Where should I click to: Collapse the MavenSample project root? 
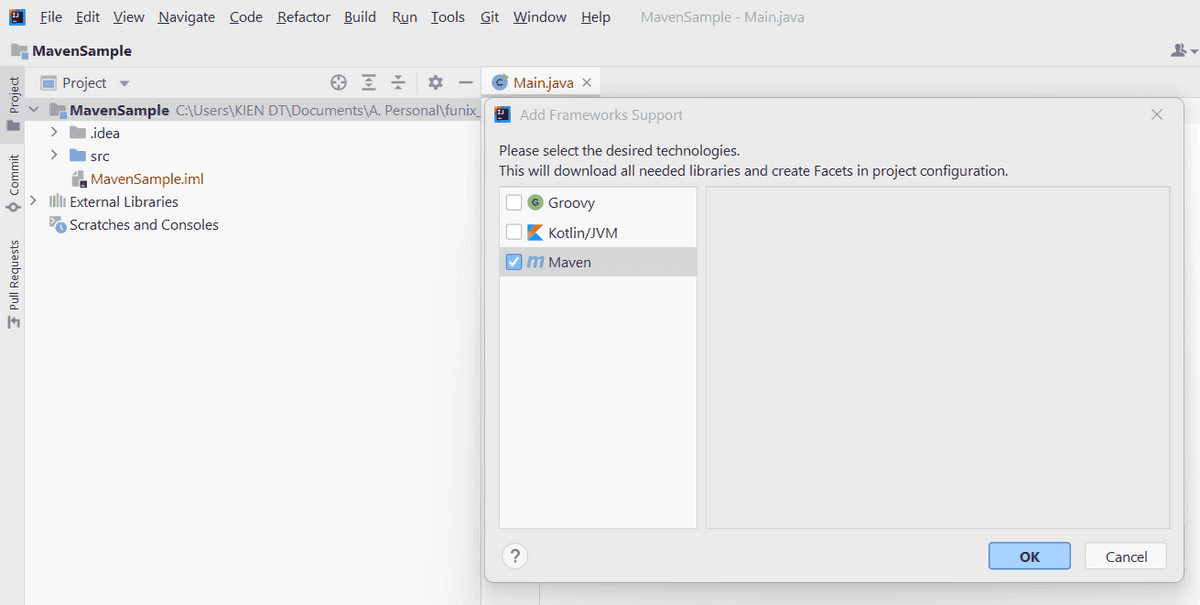tap(33, 110)
